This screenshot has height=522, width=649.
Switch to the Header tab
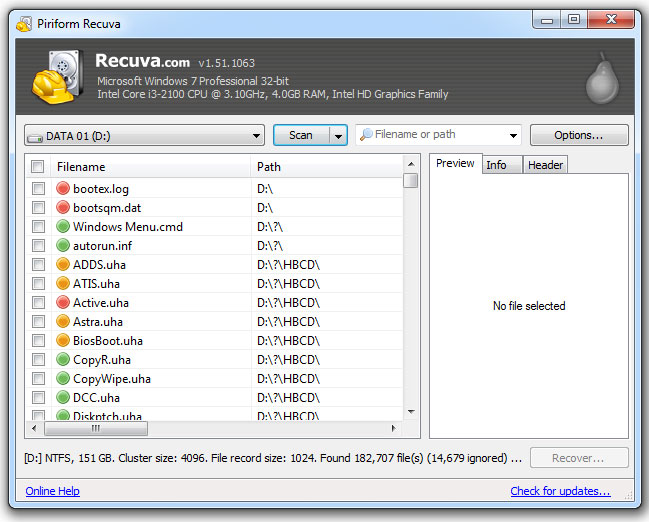point(545,165)
